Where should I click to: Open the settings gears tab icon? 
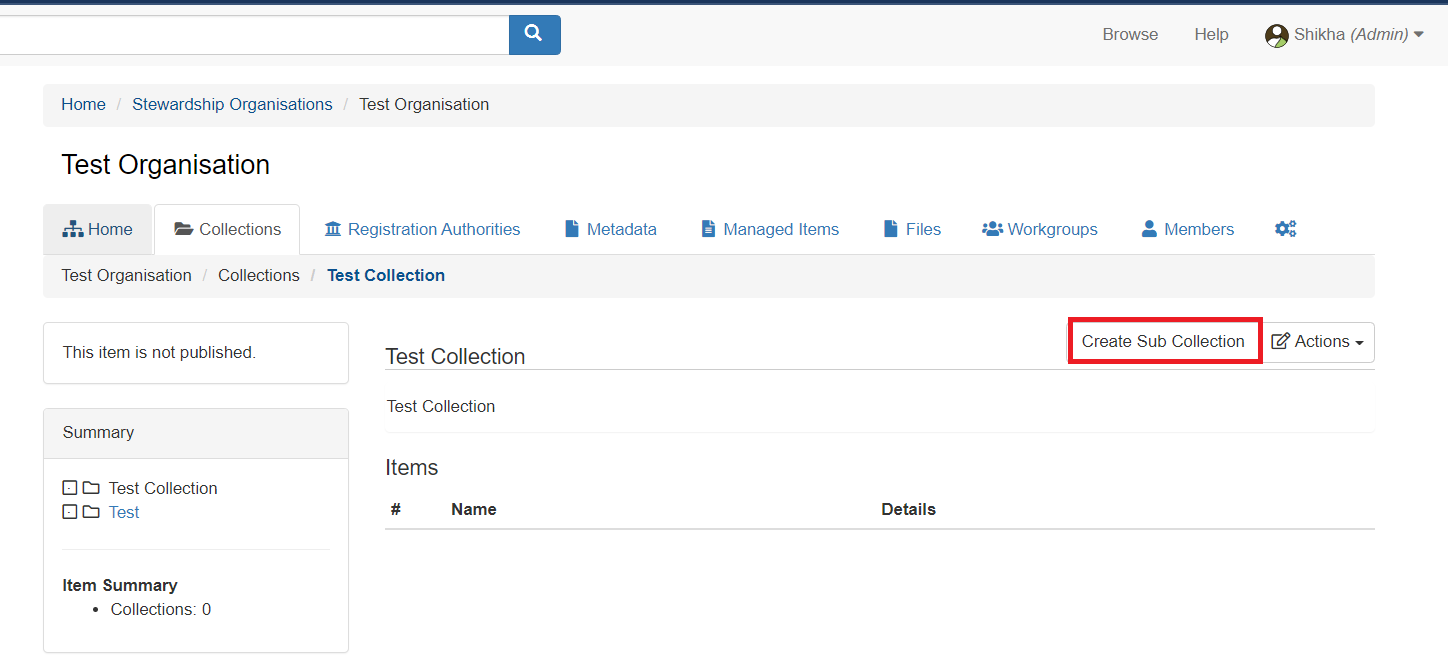1285,229
